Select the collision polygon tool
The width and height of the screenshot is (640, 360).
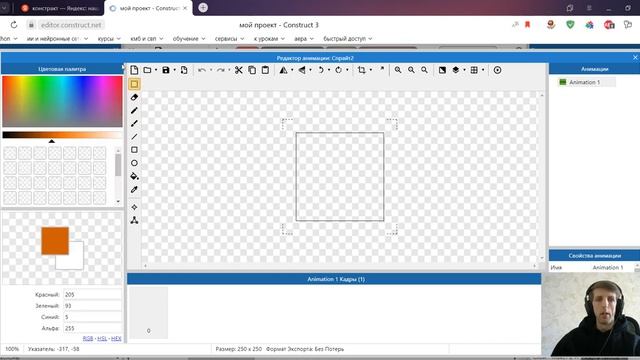click(x=134, y=220)
